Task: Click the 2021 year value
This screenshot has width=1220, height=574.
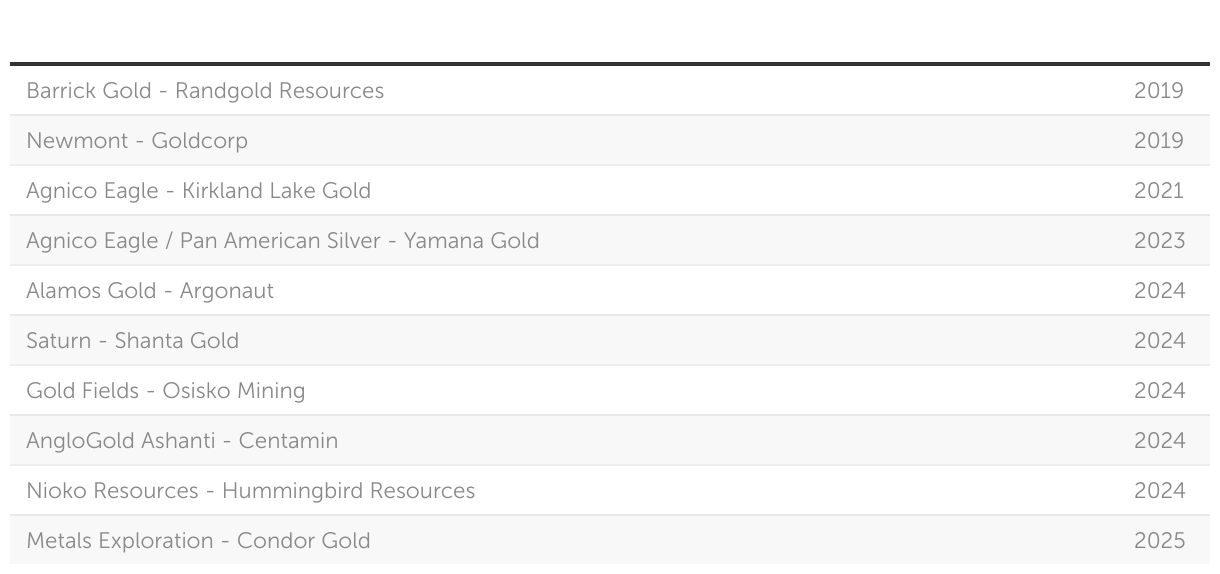Action: click(x=1159, y=191)
